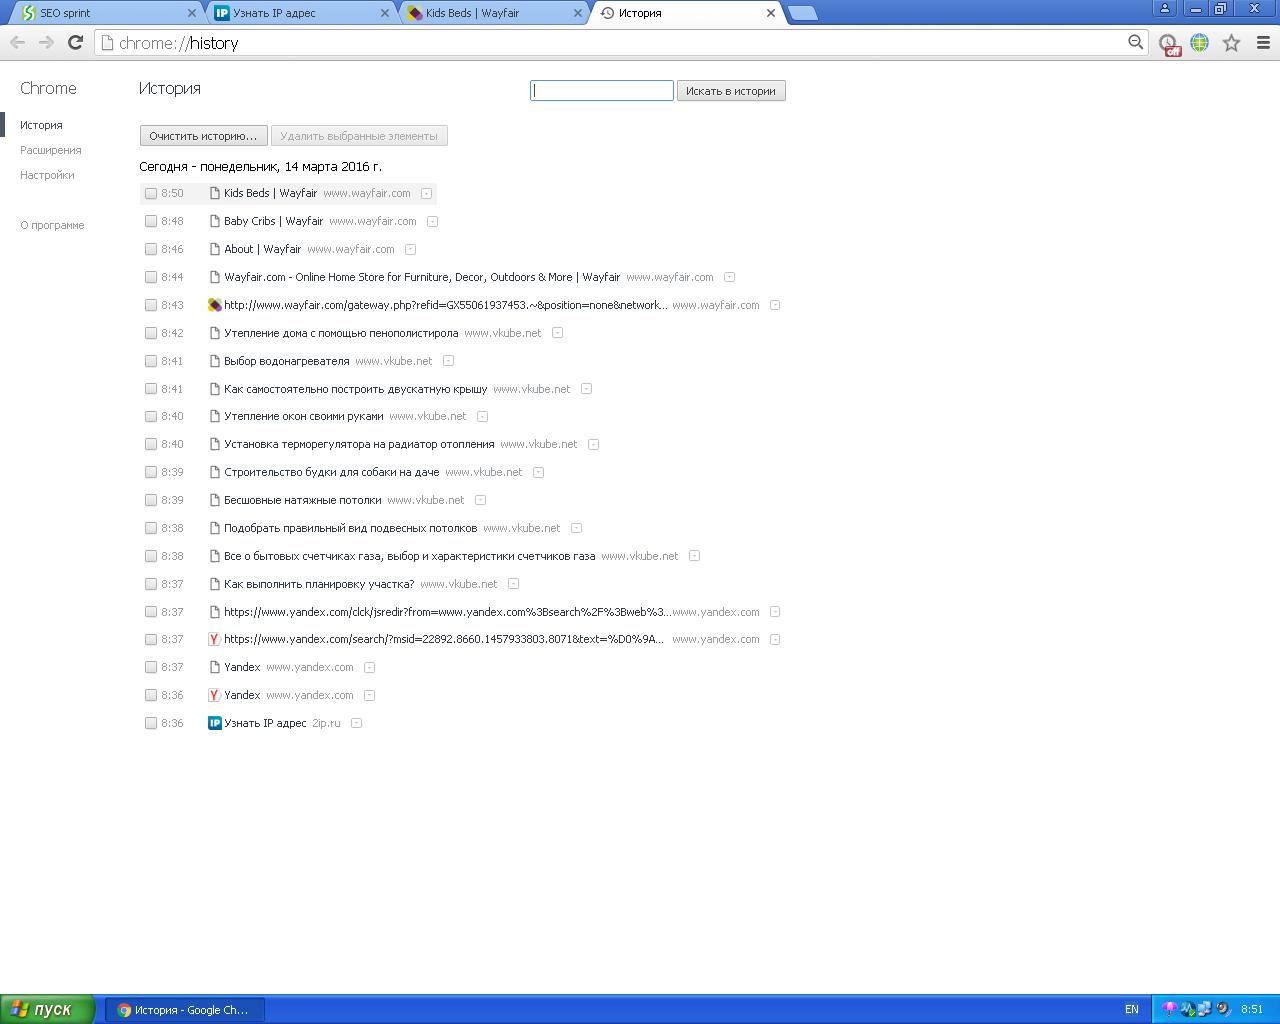Image resolution: width=1280 pixels, height=1024 pixels.
Task: Open a new tab with the new-tab button
Action: 802,13
